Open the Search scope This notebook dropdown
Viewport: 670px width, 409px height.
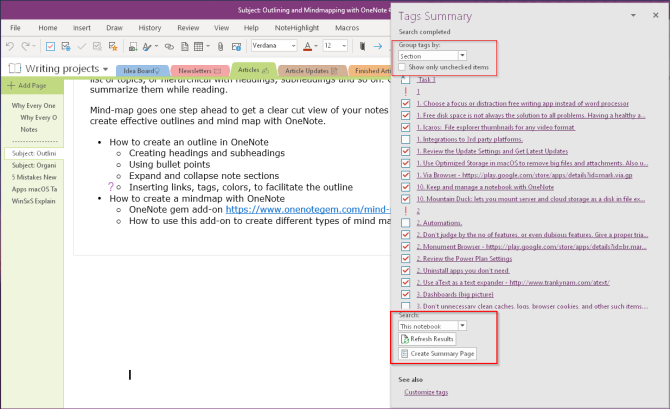[462, 325]
